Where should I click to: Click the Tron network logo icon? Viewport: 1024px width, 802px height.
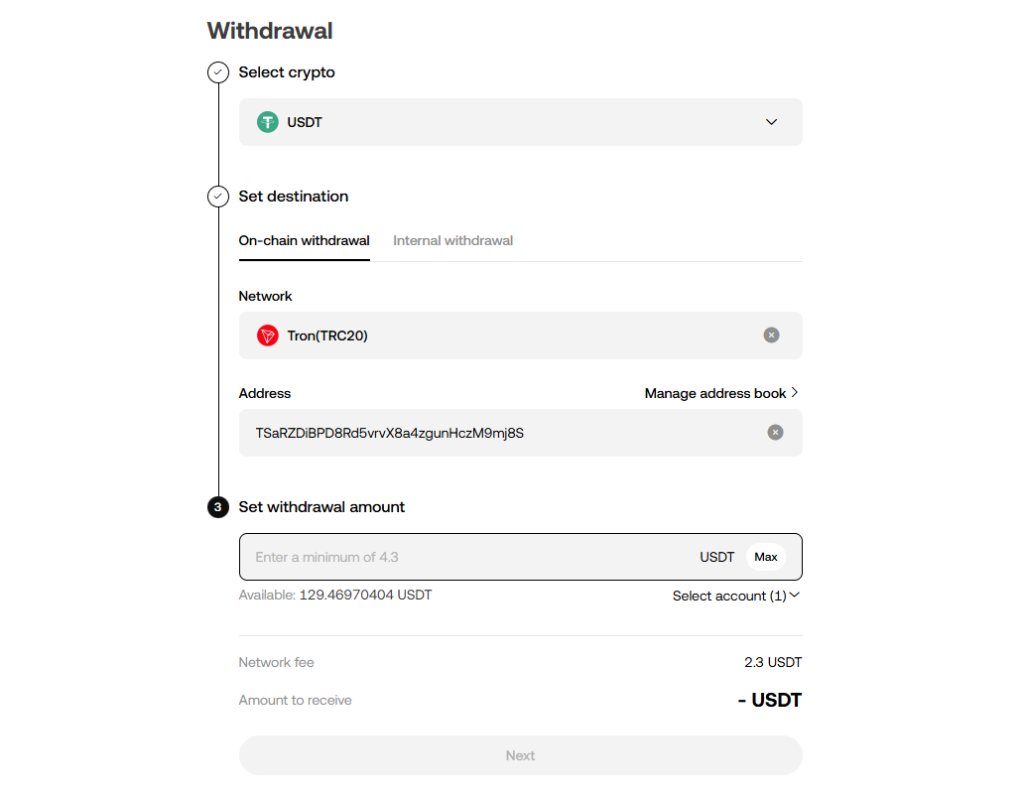[x=267, y=336]
